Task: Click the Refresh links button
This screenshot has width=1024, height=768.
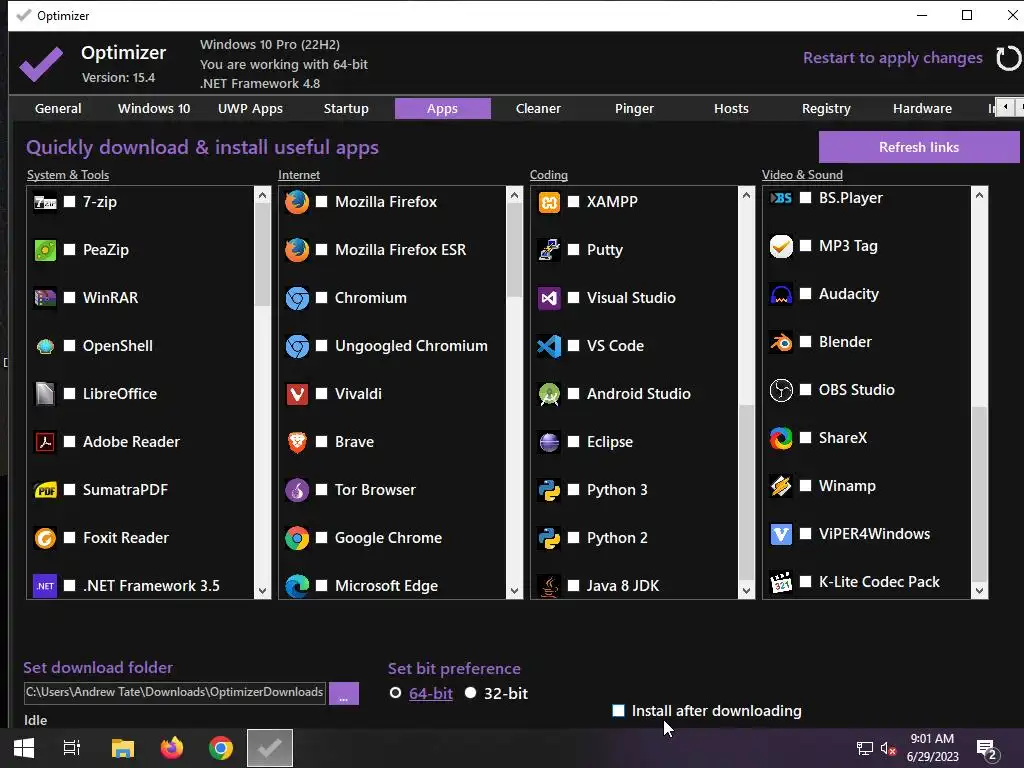Action: (919, 147)
